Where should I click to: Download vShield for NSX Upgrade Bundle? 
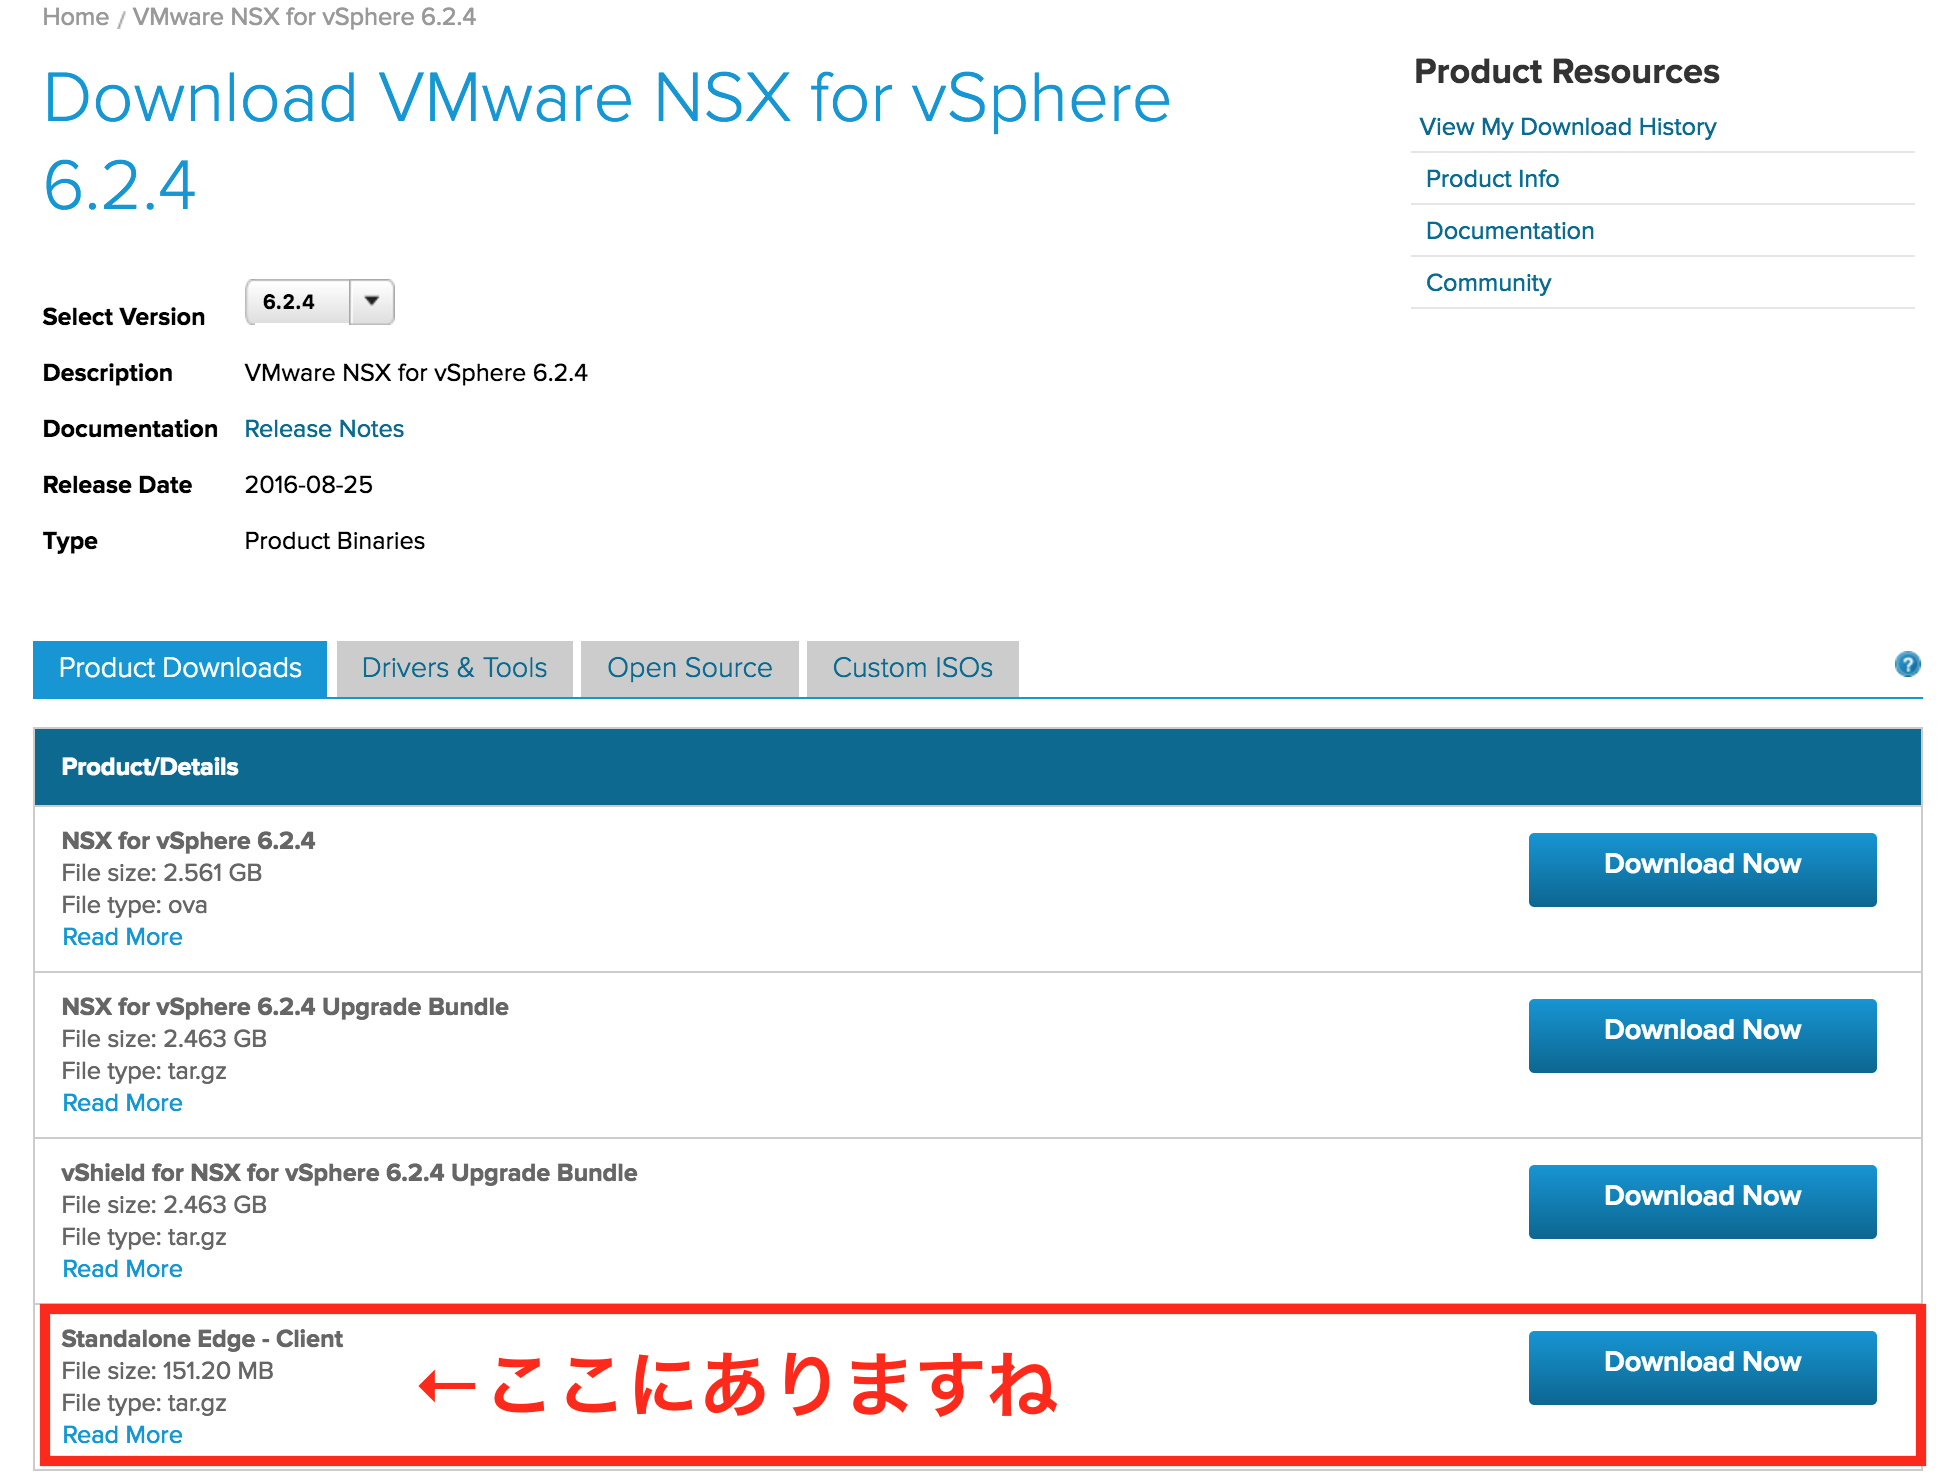1702,1201
